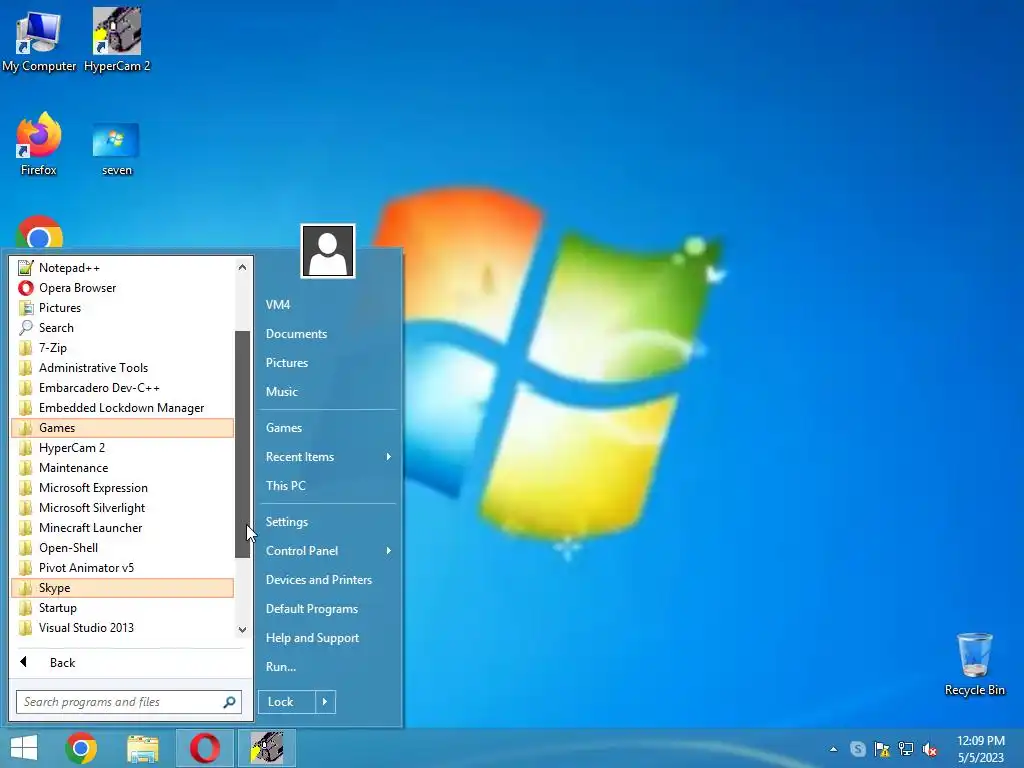Expand the Pivot Animator v5 folder
The image size is (1024, 768).
click(x=123, y=568)
